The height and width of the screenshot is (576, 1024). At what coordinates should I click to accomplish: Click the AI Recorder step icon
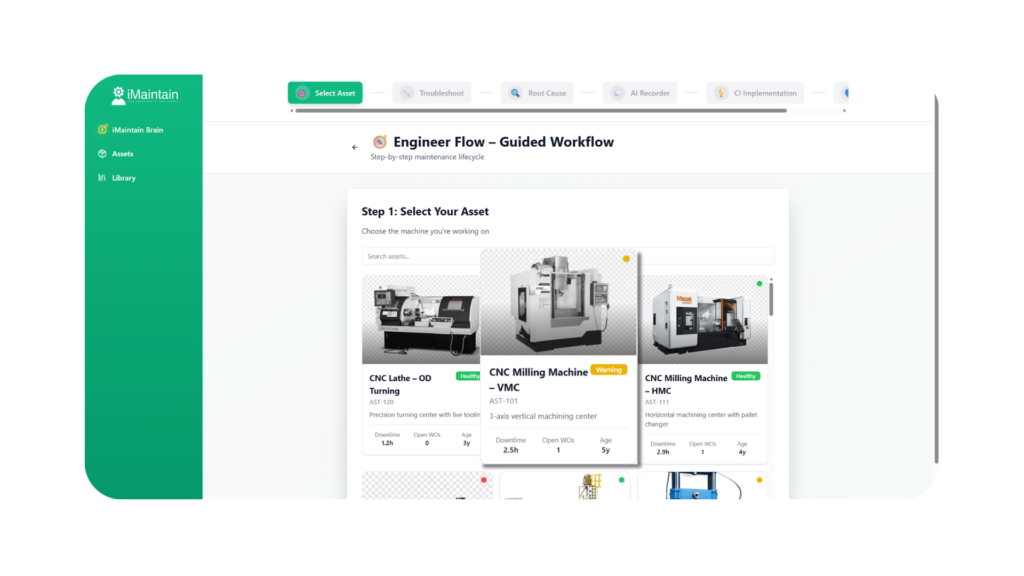click(x=618, y=93)
